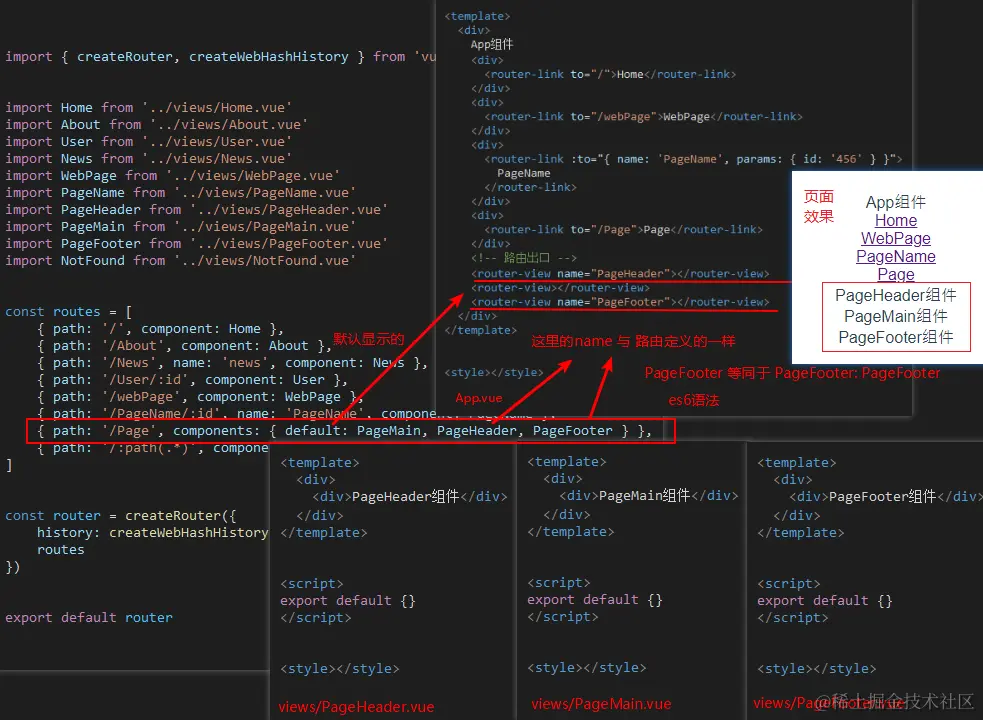Viewport: 983px width, 720px height.
Task: Click 'export default {}' in PageMain.vue
Action: [x=595, y=600]
